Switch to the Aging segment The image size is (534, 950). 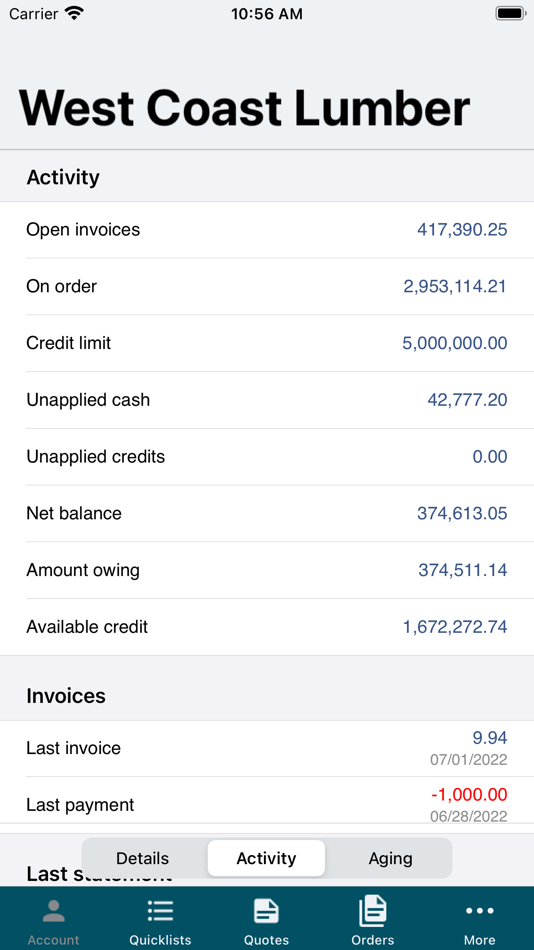[390, 858]
